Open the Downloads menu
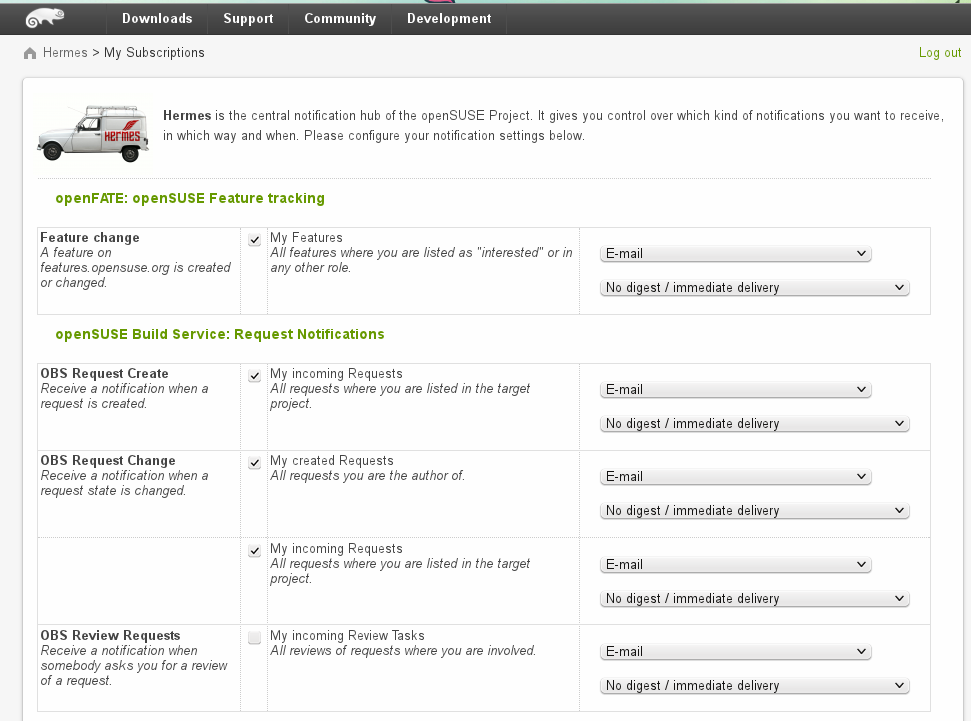Image resolution: width=971 pixels, height=721 pixels. point(157,19)
